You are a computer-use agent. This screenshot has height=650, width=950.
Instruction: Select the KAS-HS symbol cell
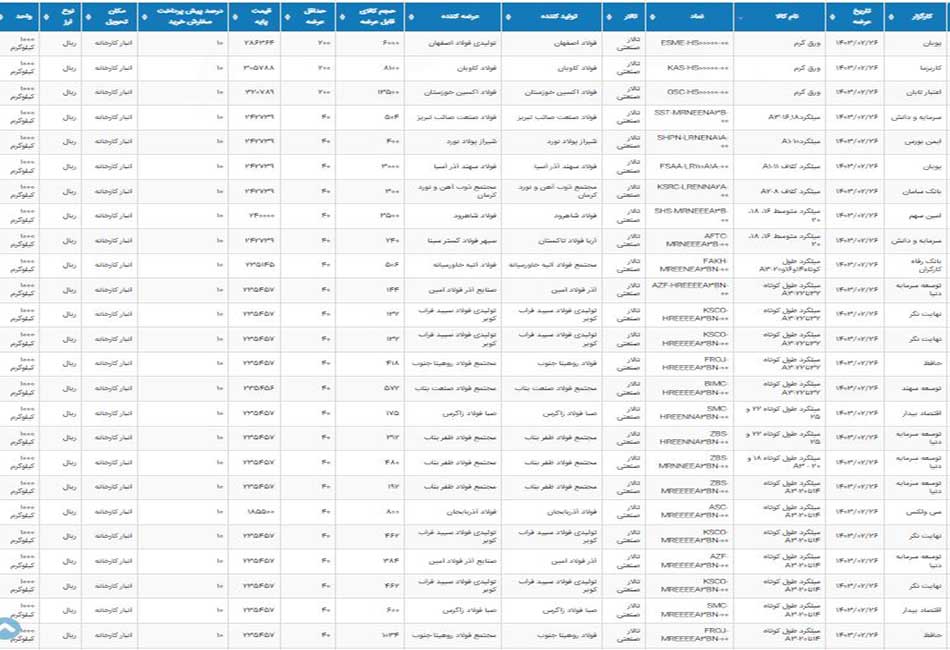coord(689,68)
